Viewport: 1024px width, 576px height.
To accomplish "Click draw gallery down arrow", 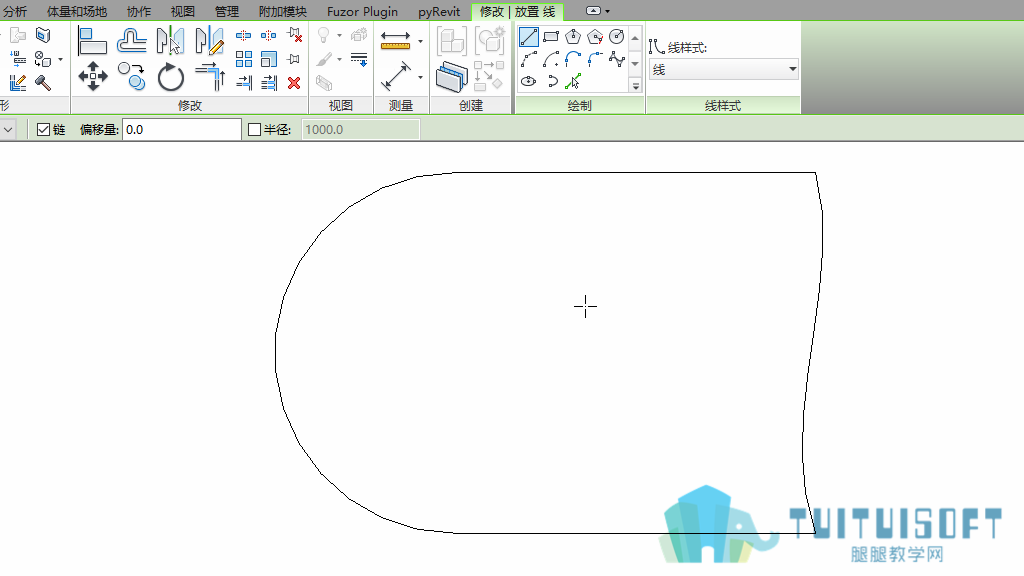I will point(635,63).
